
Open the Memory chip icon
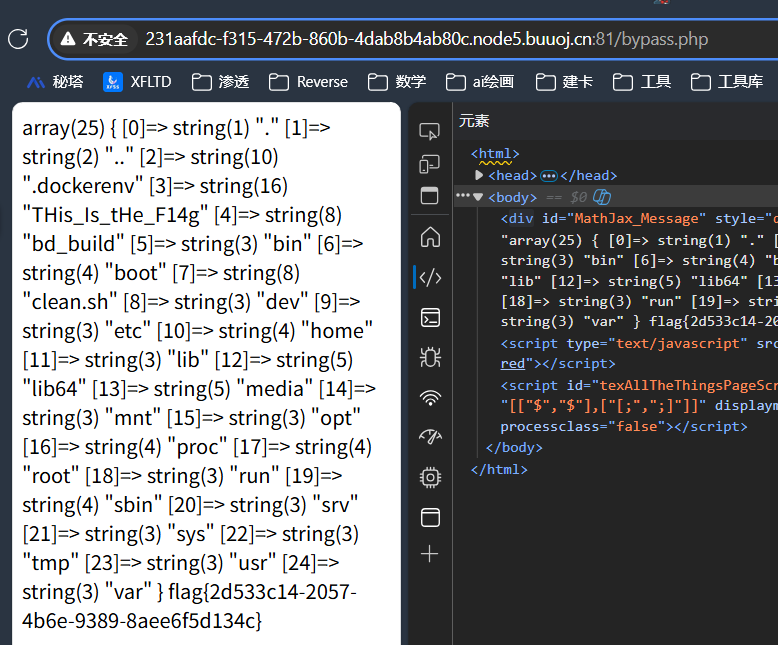[x=430, y=477]
